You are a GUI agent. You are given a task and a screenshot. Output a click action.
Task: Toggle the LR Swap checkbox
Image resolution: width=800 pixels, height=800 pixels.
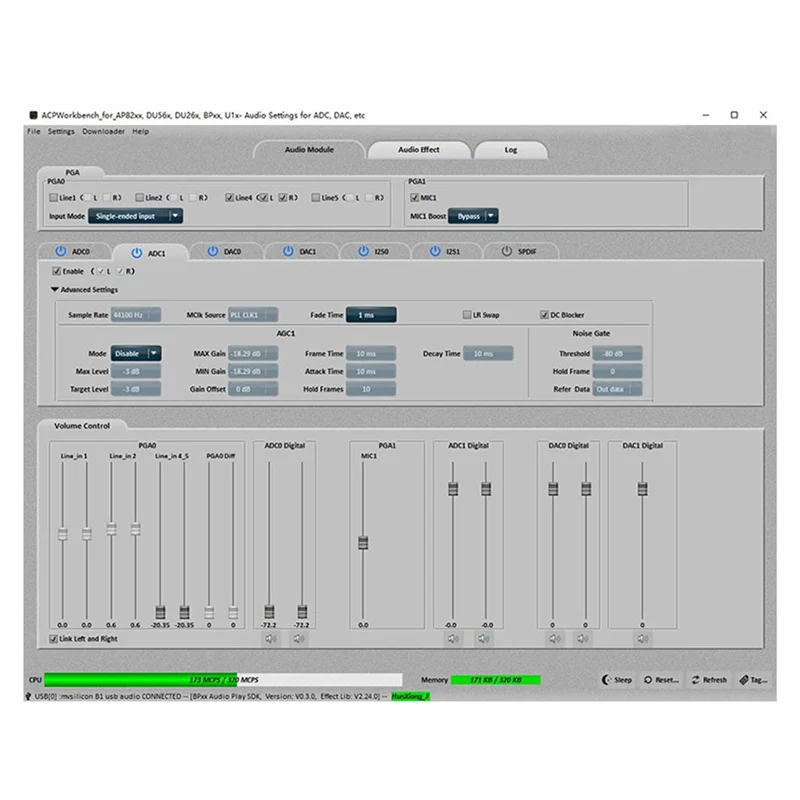point(466,314)
